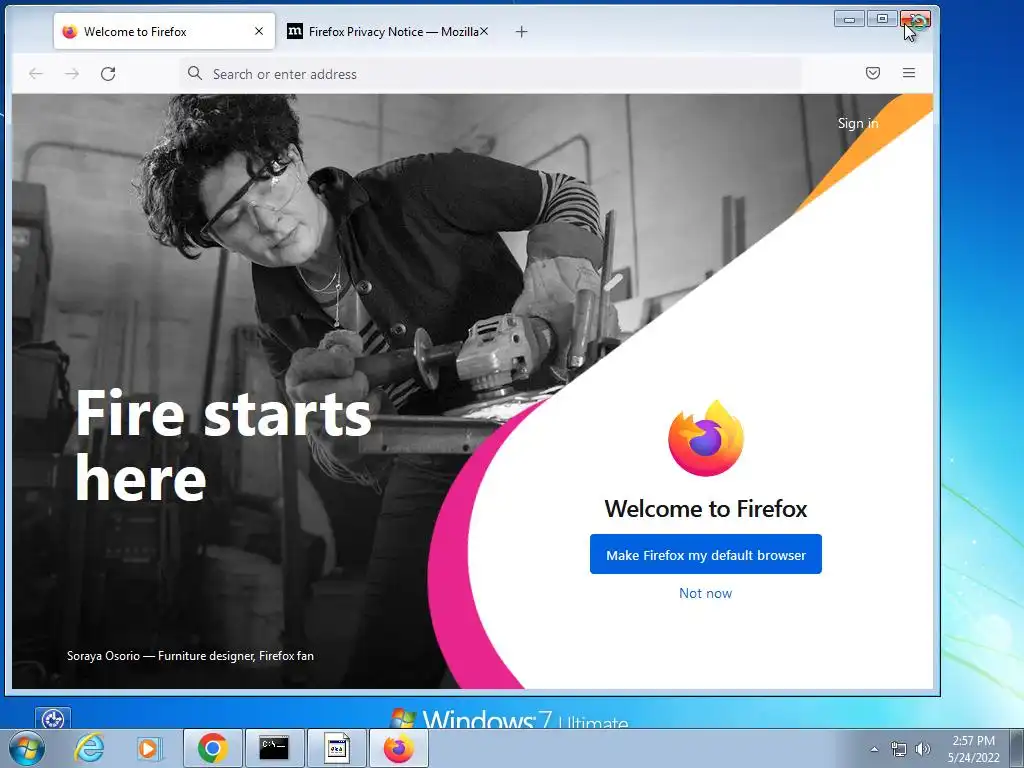Focus the Search or enter address field
The width and height of the screenshot is (1024, 768).
click(x=490, y=74)
